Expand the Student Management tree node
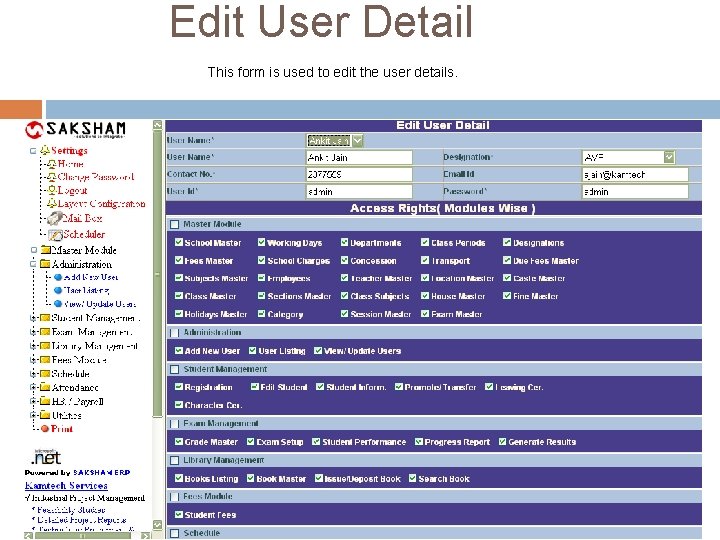 pyautogui.click(x=33, y=318)
